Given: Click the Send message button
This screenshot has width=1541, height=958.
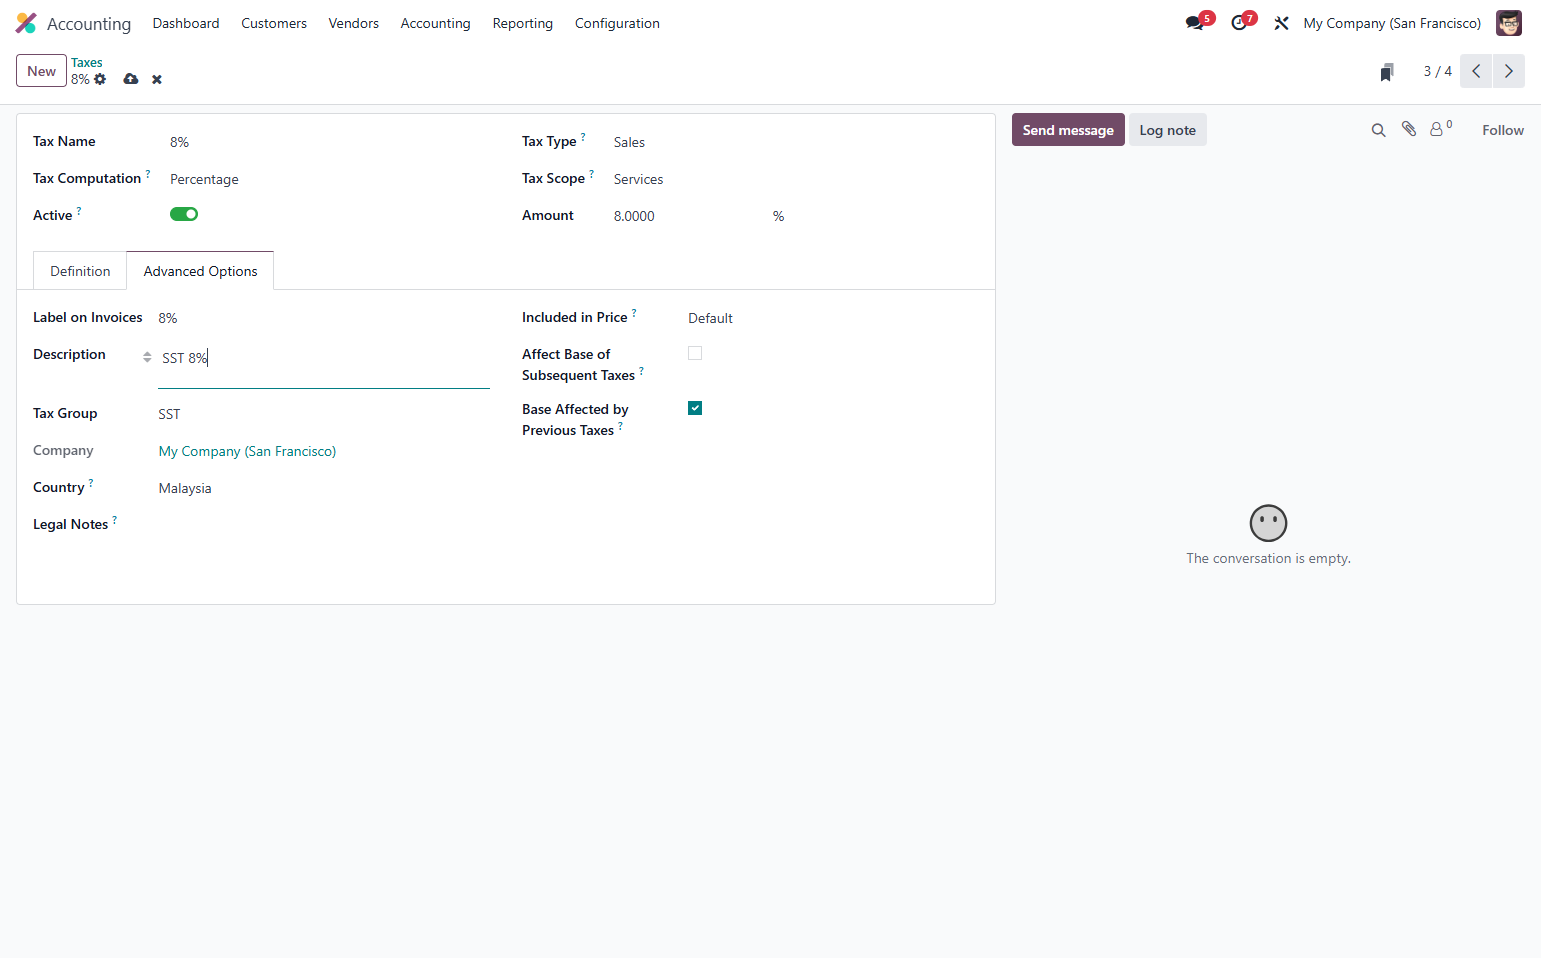Looking at the screenshot, I should (x=1068, y=130).
